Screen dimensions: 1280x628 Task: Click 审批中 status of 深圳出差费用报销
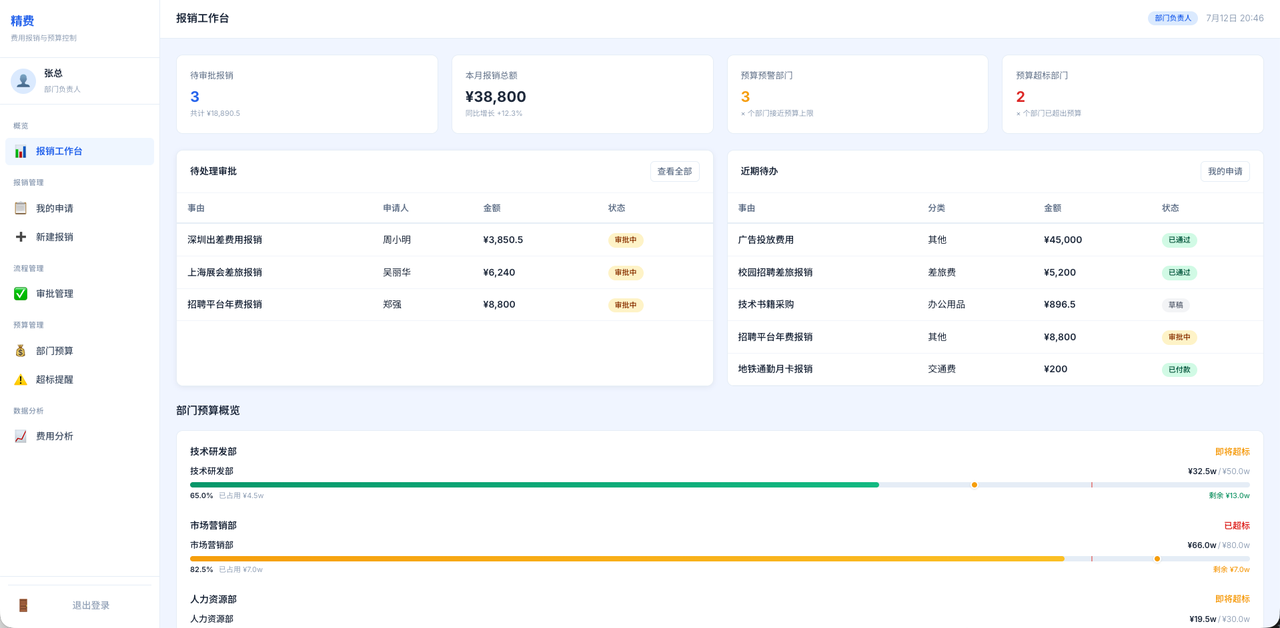click(626, 240)
